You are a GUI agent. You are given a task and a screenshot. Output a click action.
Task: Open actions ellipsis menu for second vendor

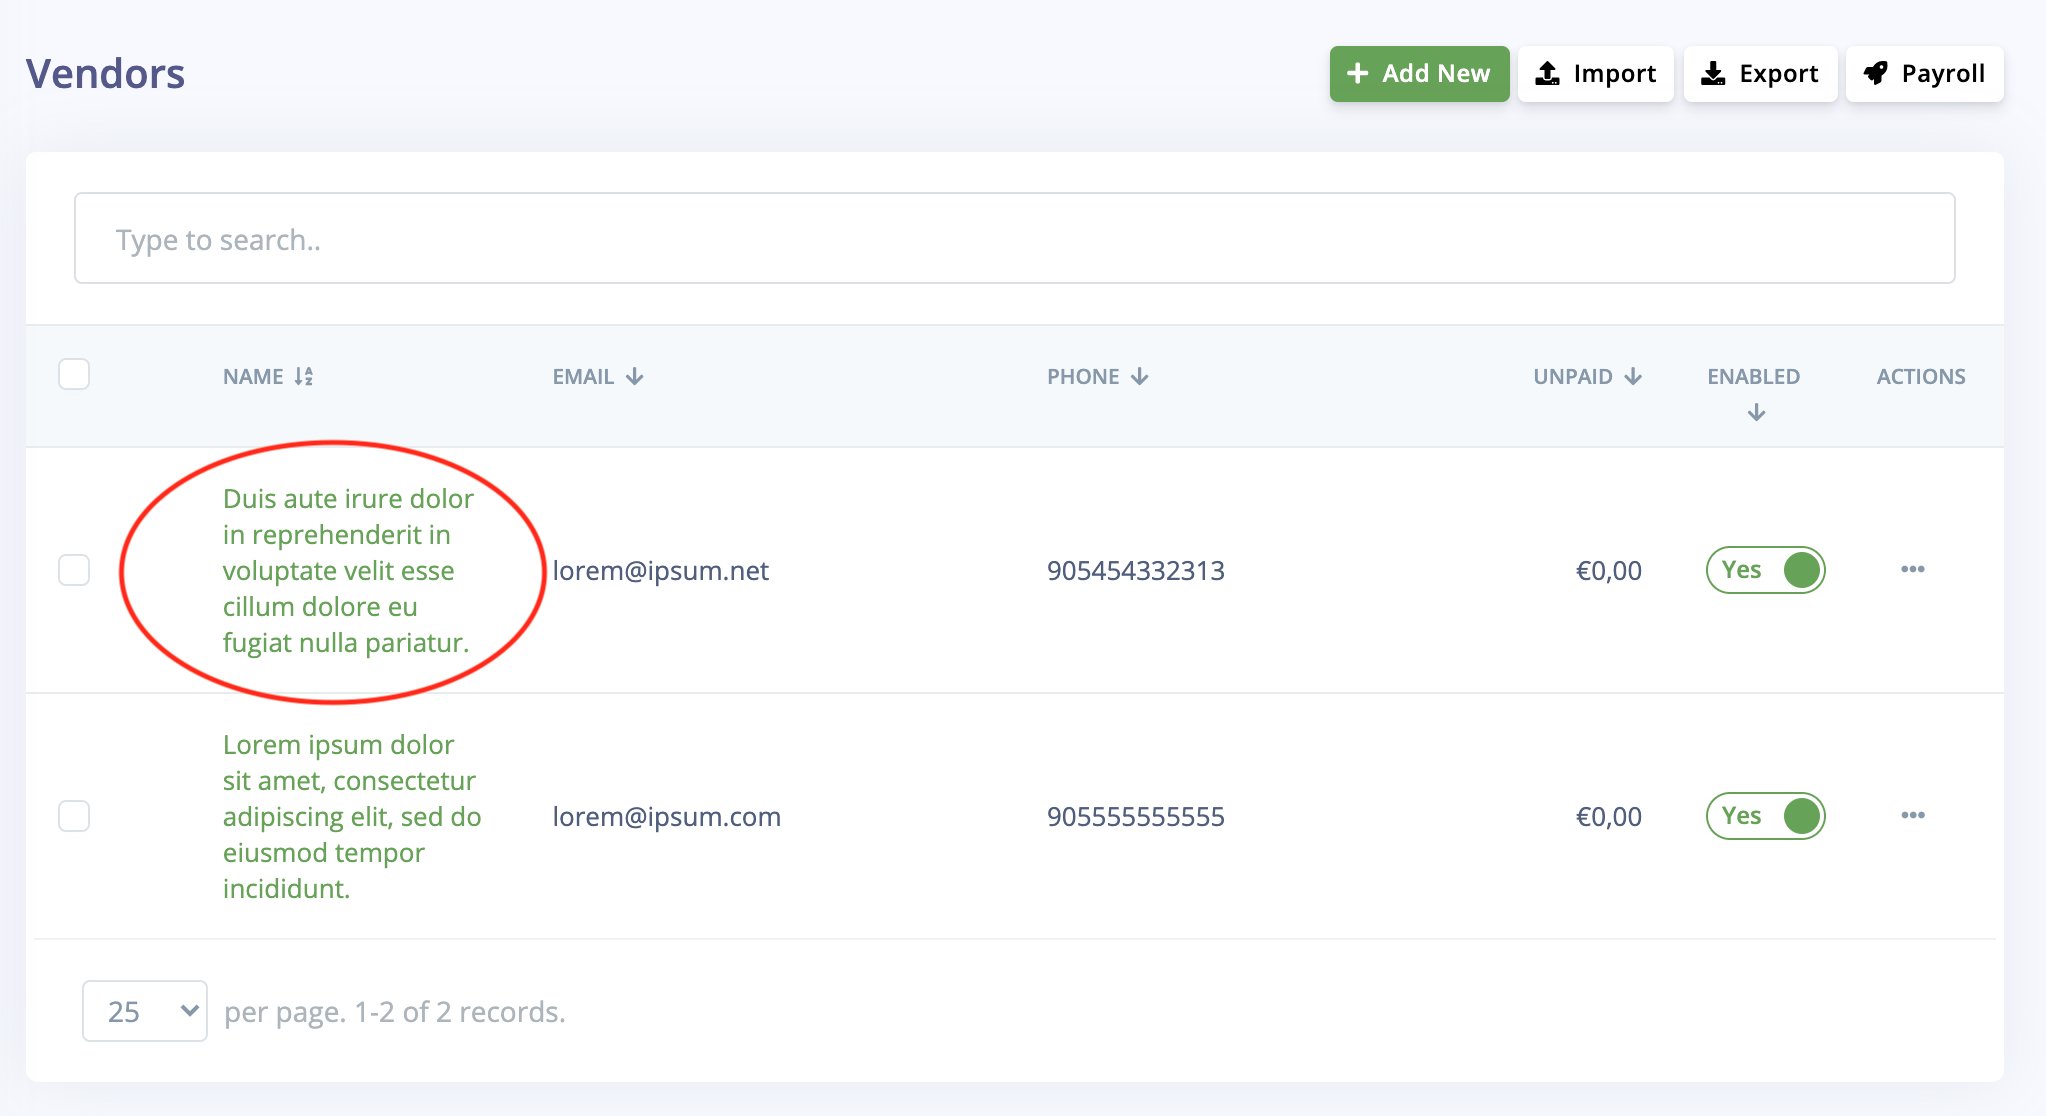[x=1913, y=815]
